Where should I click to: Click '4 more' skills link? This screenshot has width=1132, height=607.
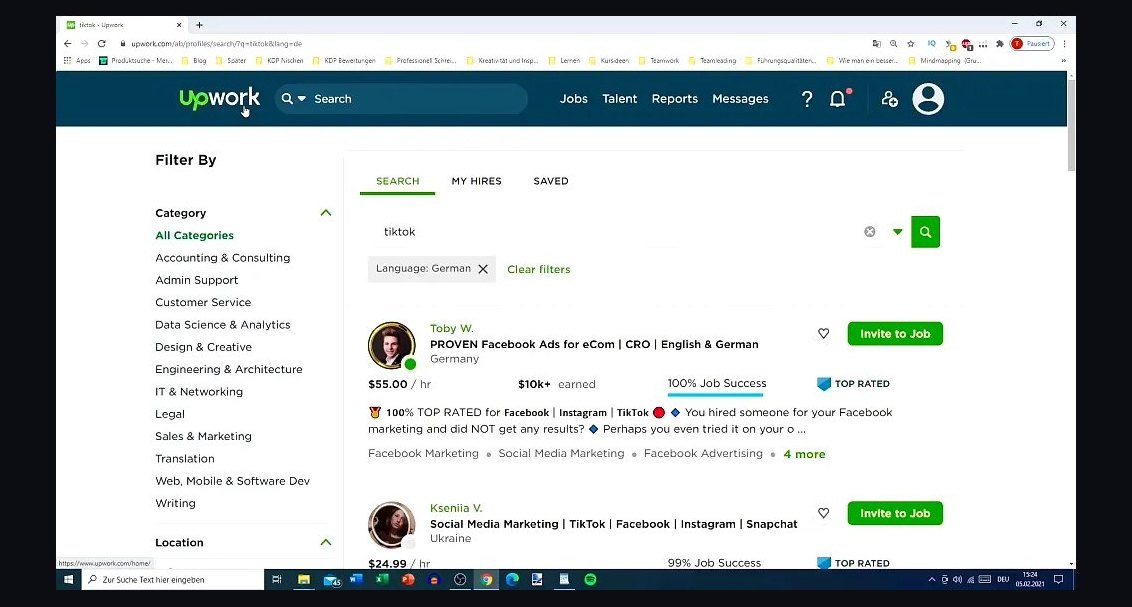(804, 454)
